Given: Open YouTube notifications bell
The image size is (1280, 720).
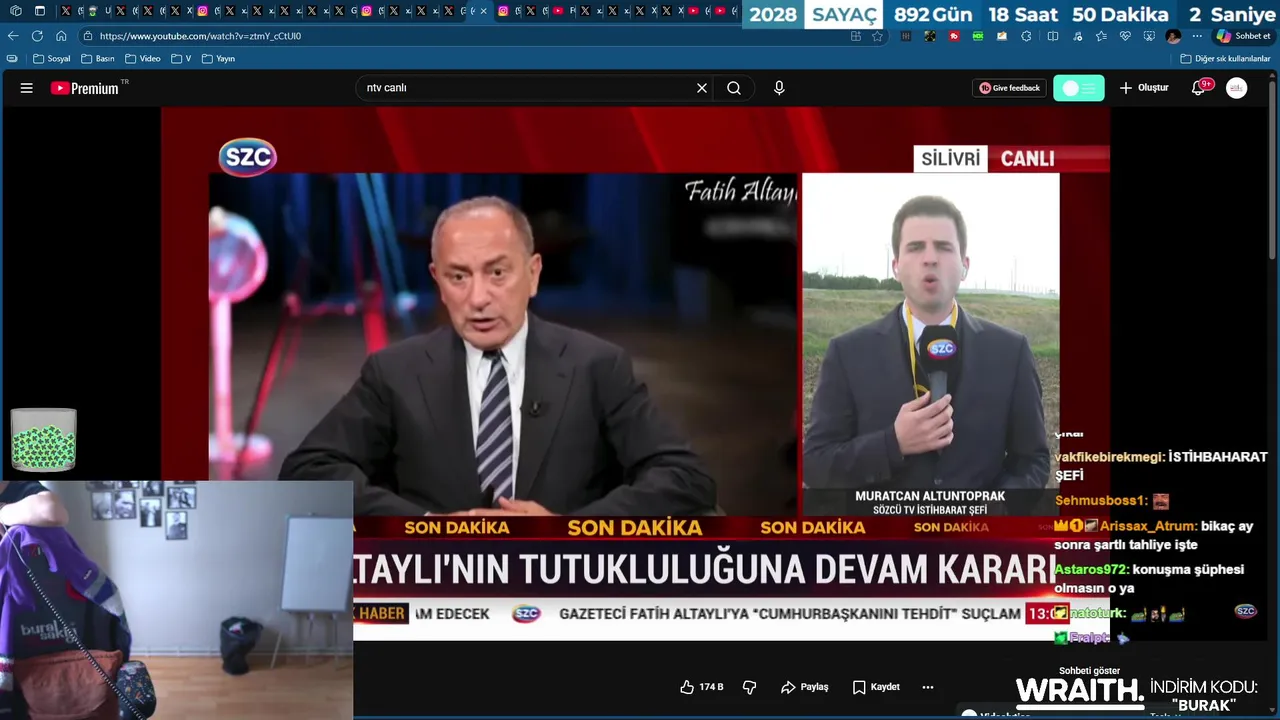Looking at the screenshot, I should tap(1198, 88).
